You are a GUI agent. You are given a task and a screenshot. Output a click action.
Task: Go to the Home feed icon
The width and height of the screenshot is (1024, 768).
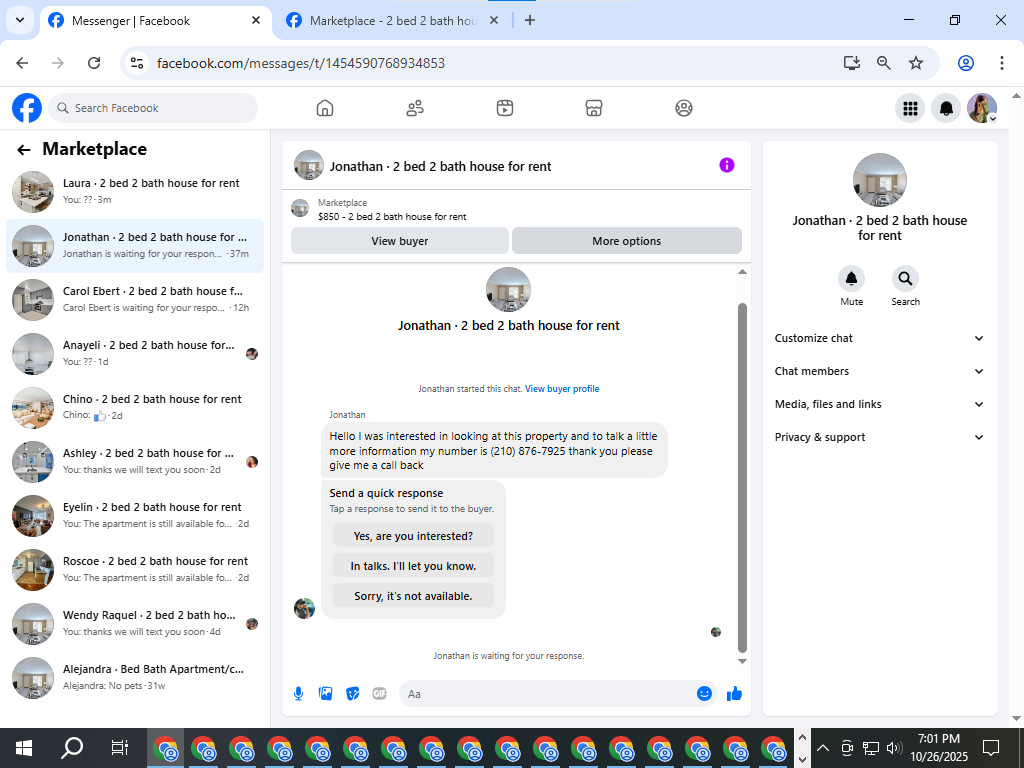tap(325, 108)
